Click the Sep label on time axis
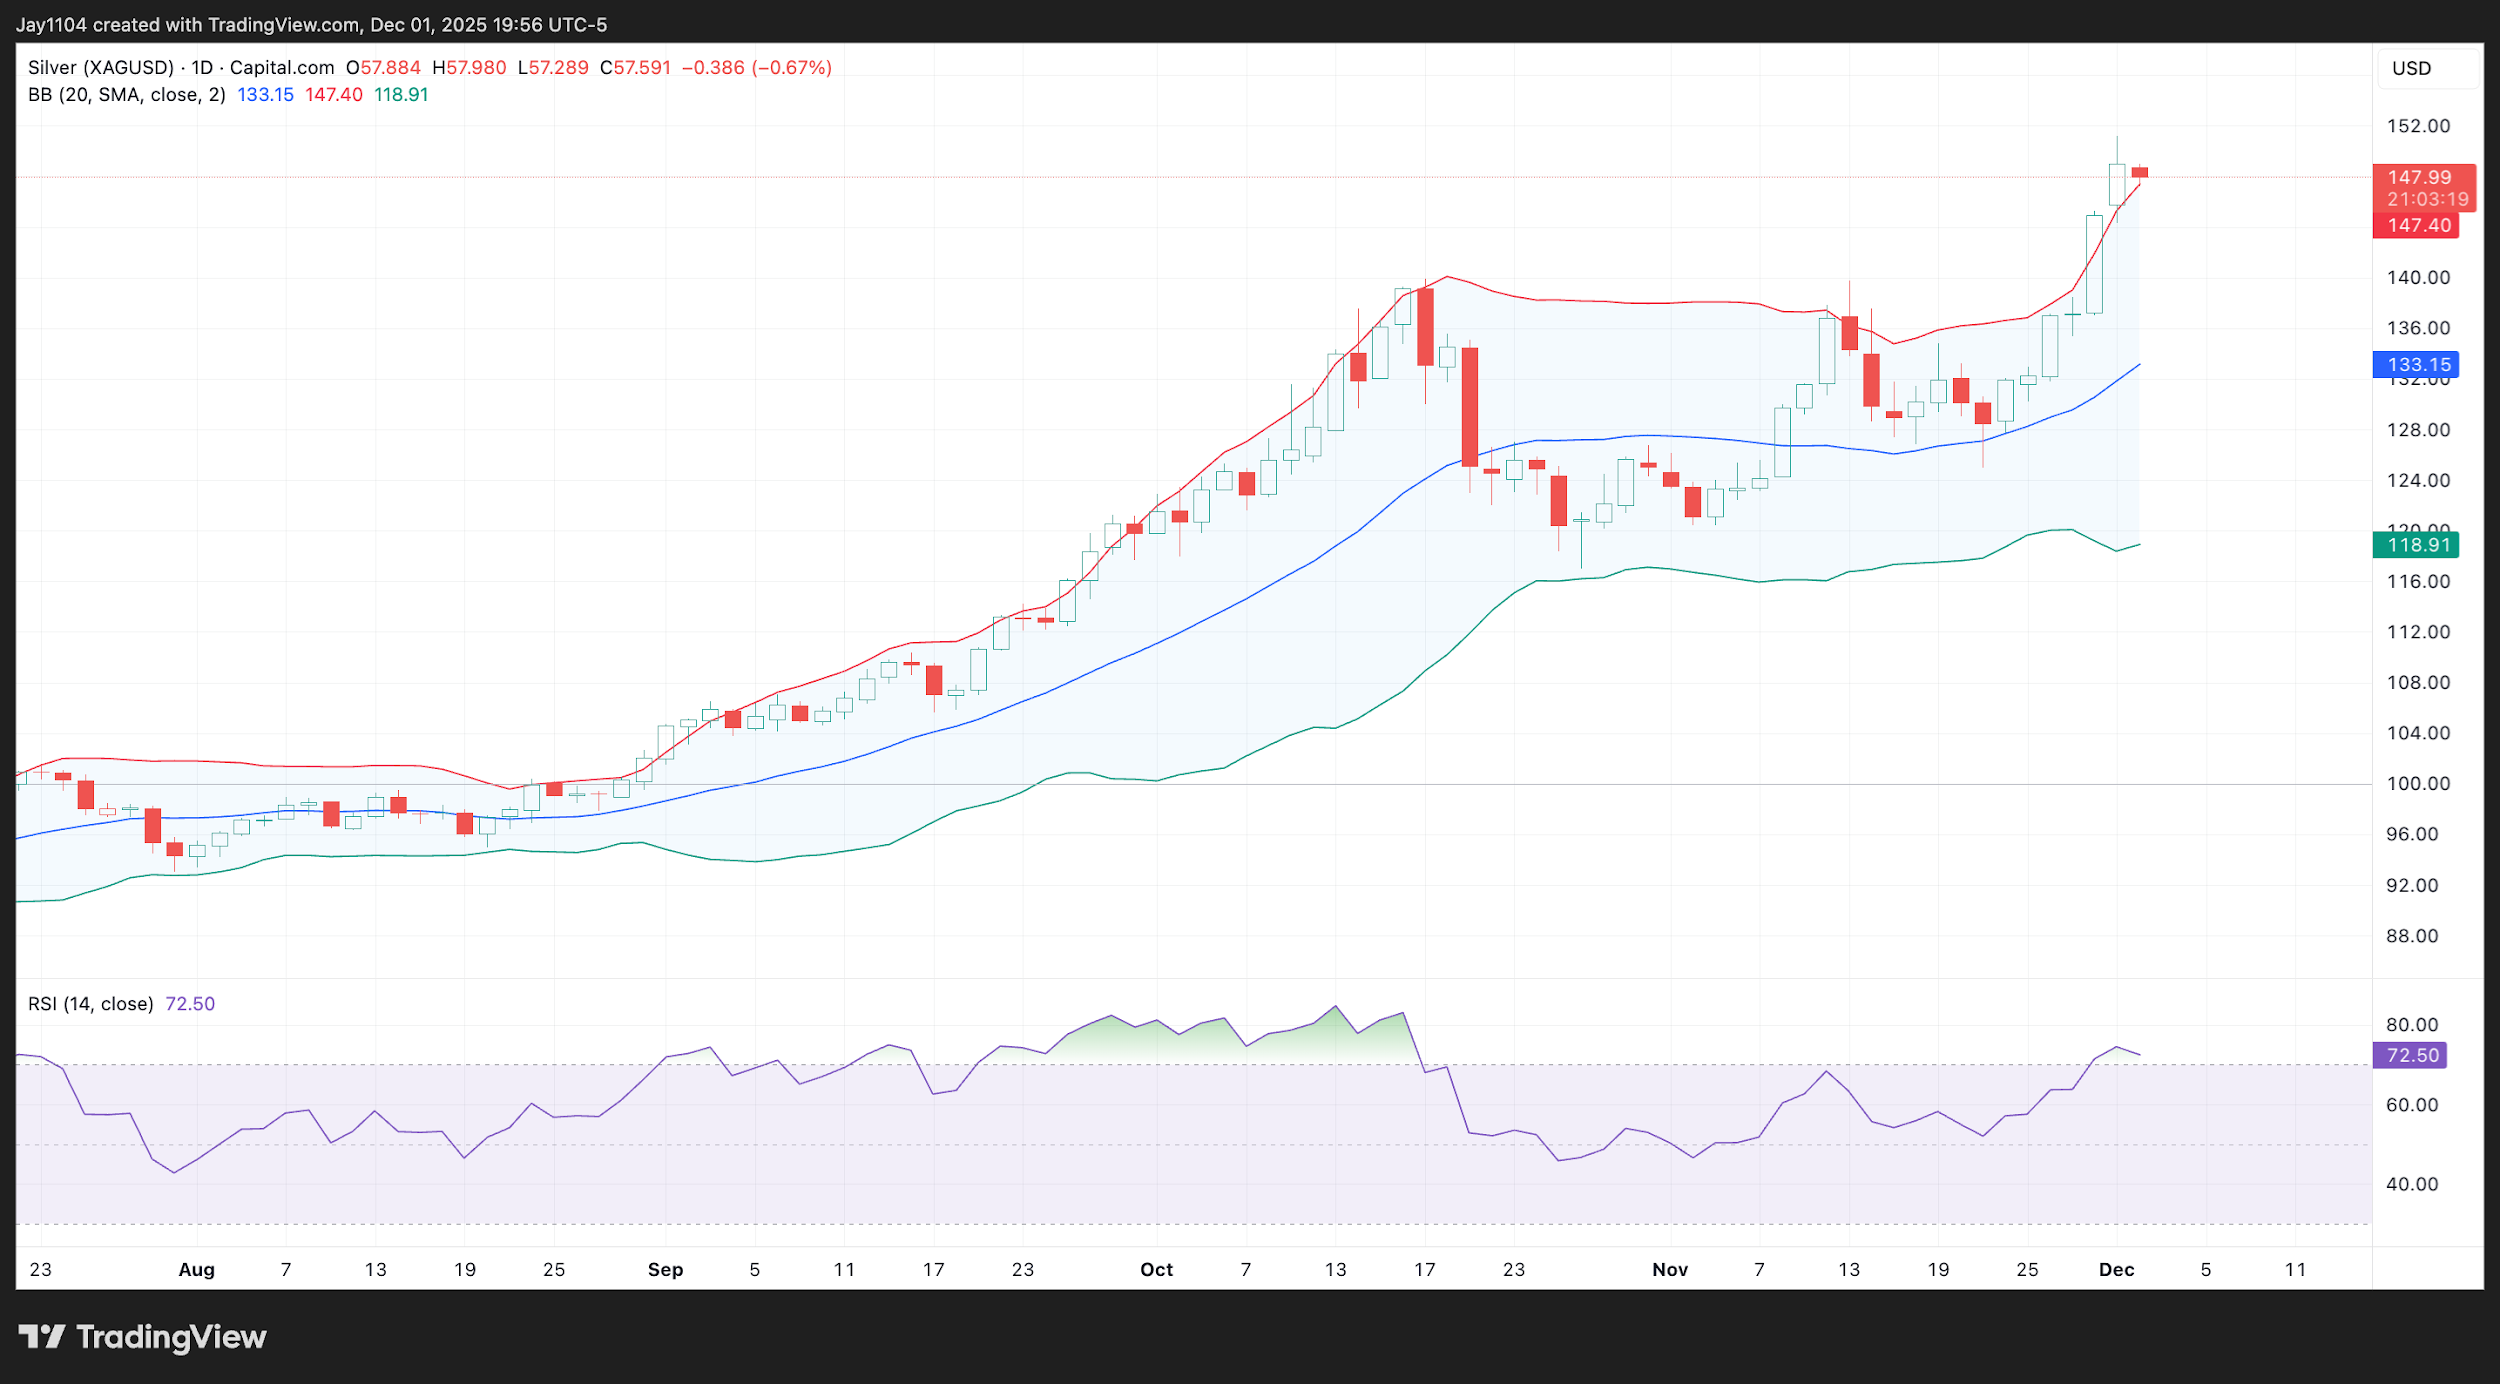 tap(665, 1270)
